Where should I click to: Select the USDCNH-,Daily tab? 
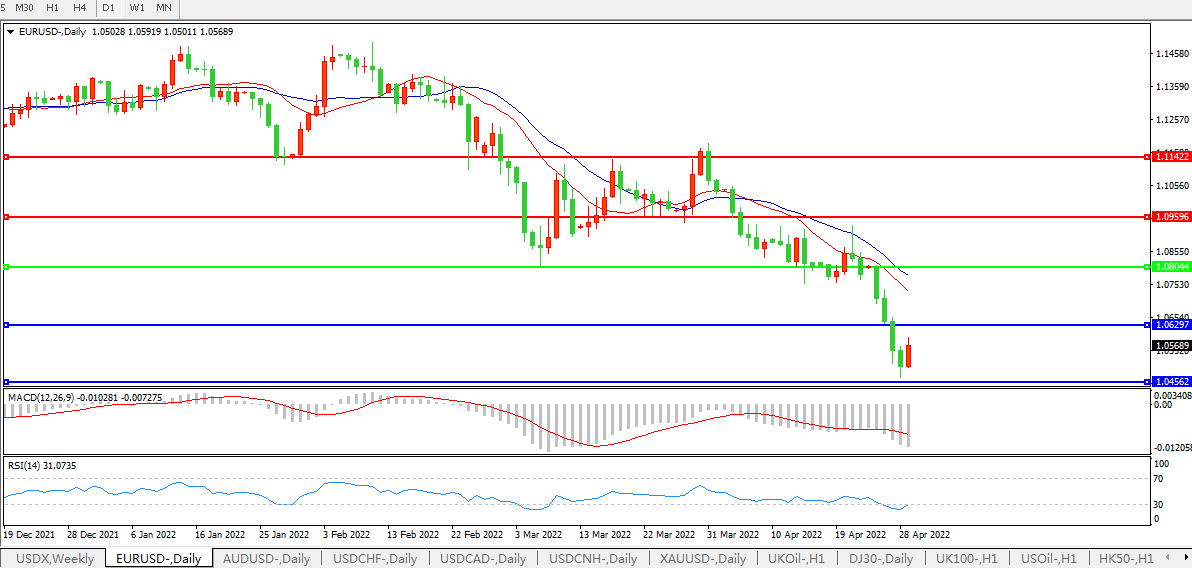[592, 558]
